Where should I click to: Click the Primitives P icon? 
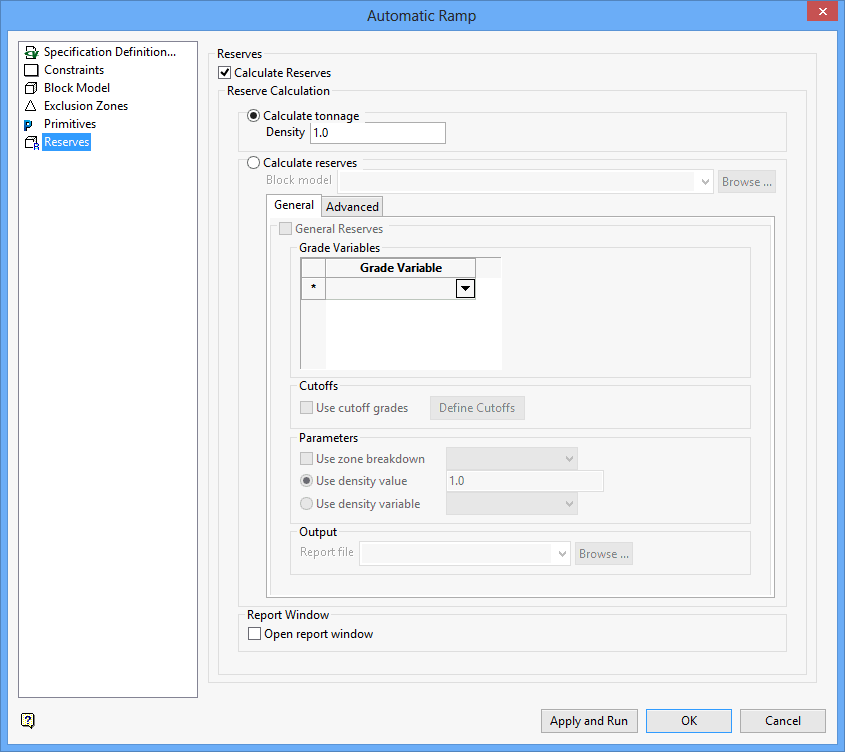coord(28,125)
